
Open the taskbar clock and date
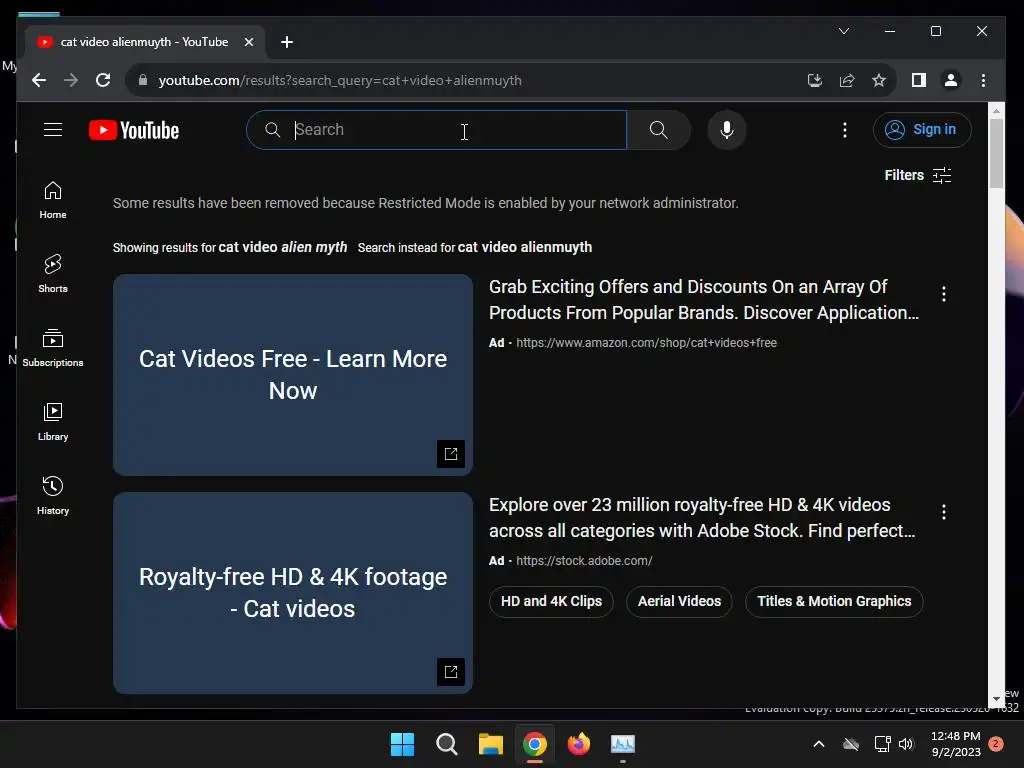click(x=955, y=744)
